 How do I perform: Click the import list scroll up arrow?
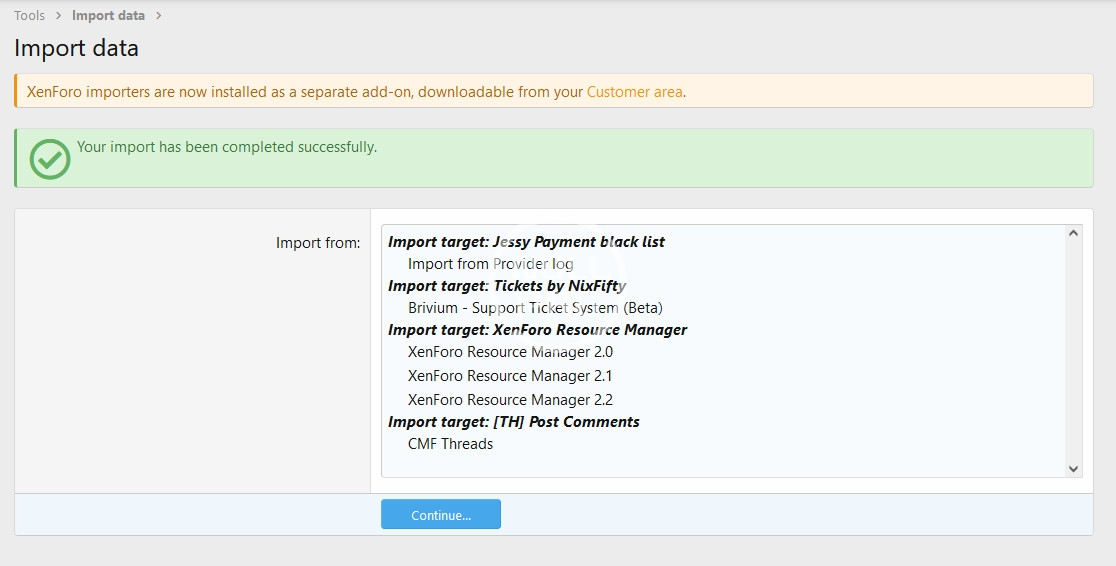tap(1074, 233)
